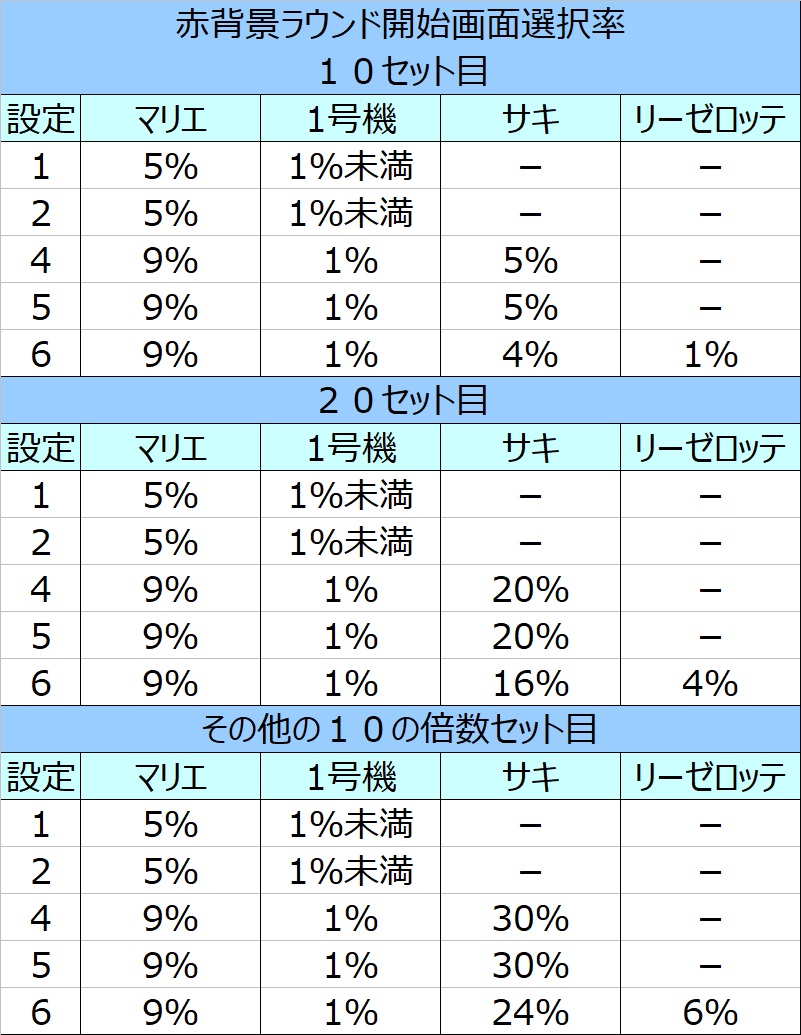Viewport: 801px width, 1035px height.
Task: Select 30% サキ cell for 設定5
Action: tap(530, 965)
